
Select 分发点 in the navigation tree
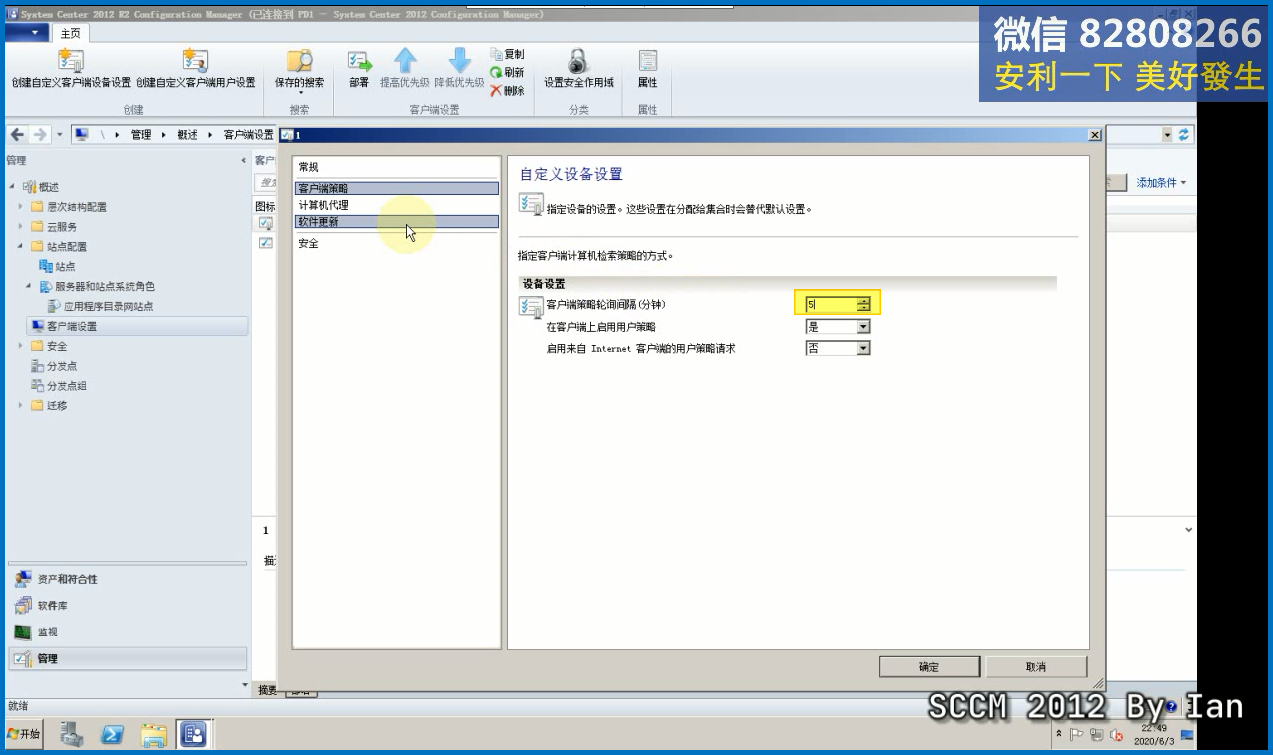[61, 366]
